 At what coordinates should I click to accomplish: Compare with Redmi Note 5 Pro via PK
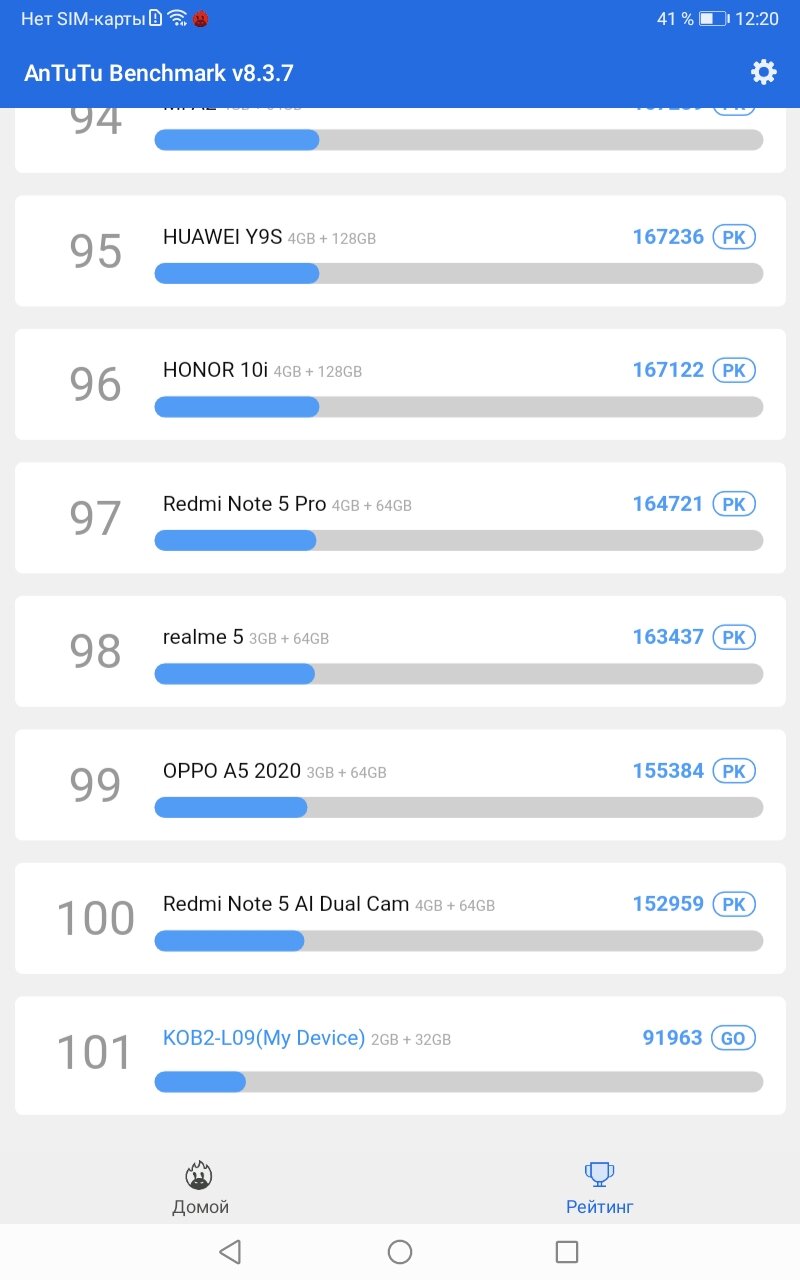tap(734, 504)
